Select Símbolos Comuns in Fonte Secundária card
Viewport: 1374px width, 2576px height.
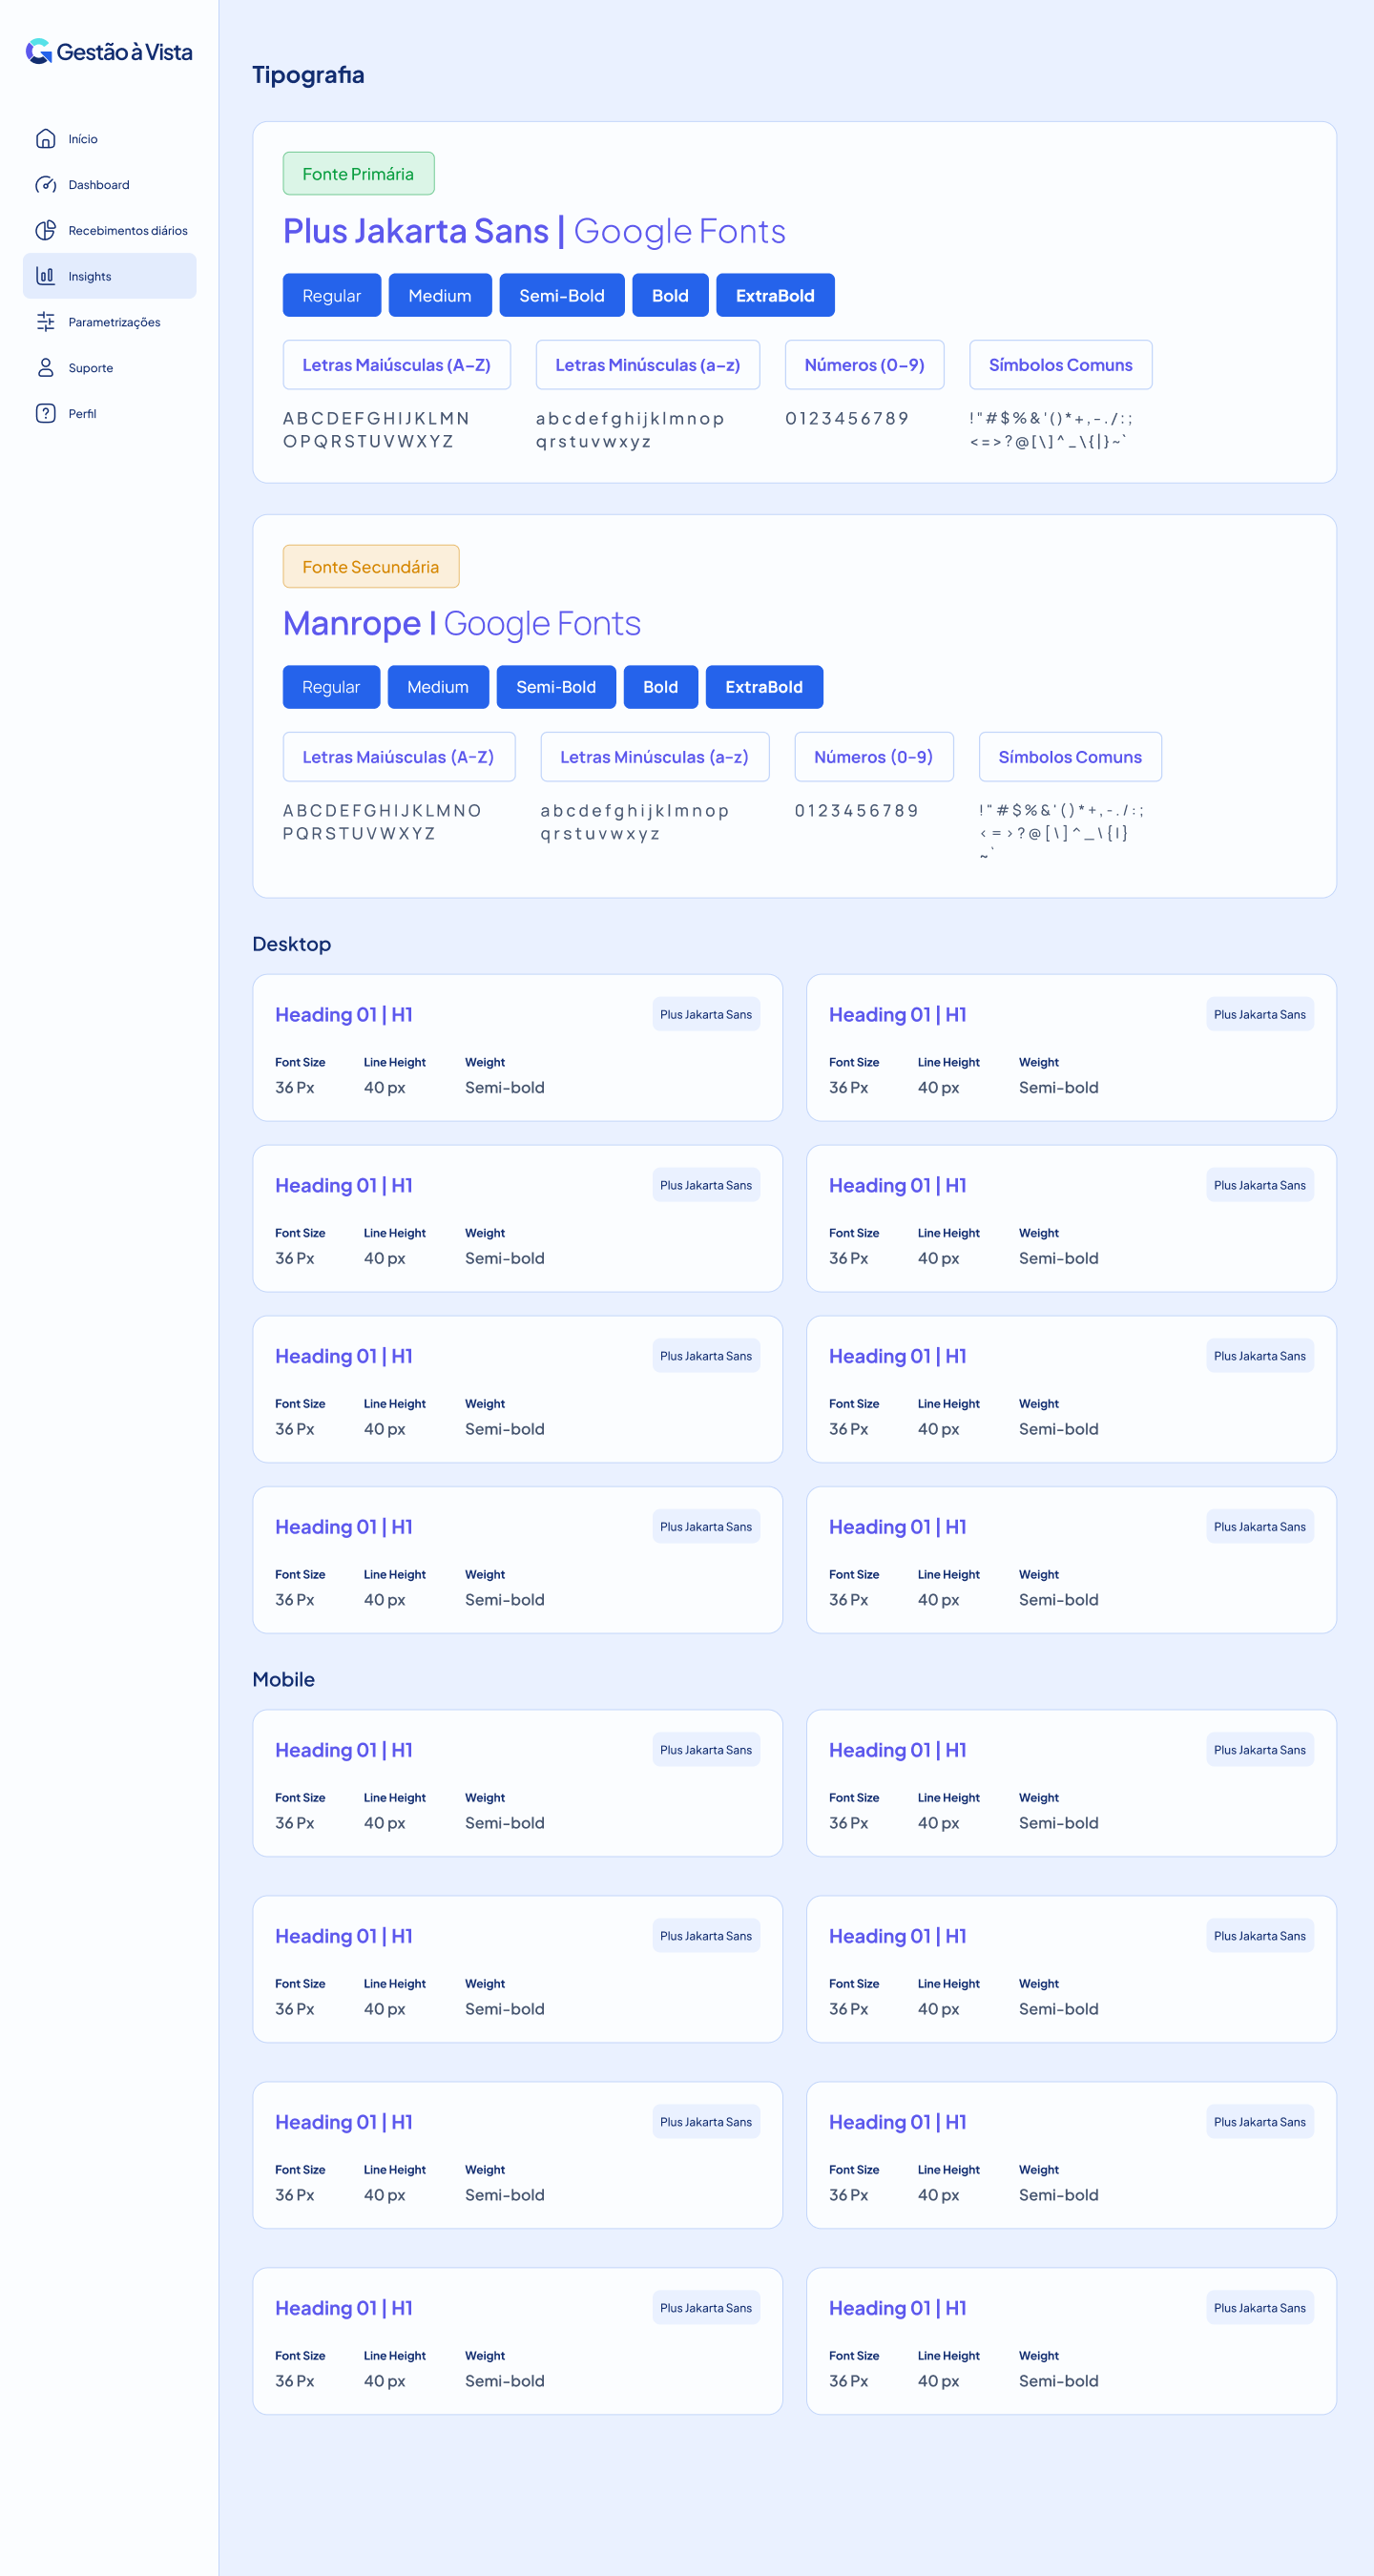tap(1070, 757)
